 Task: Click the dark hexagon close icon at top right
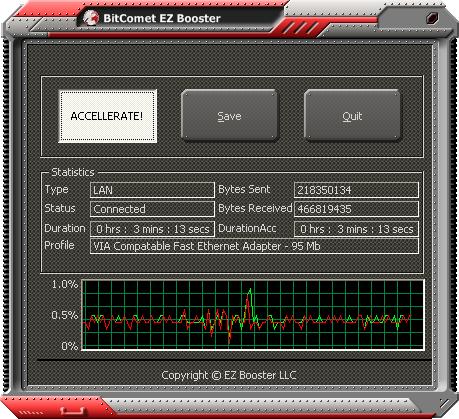[432, 18]
